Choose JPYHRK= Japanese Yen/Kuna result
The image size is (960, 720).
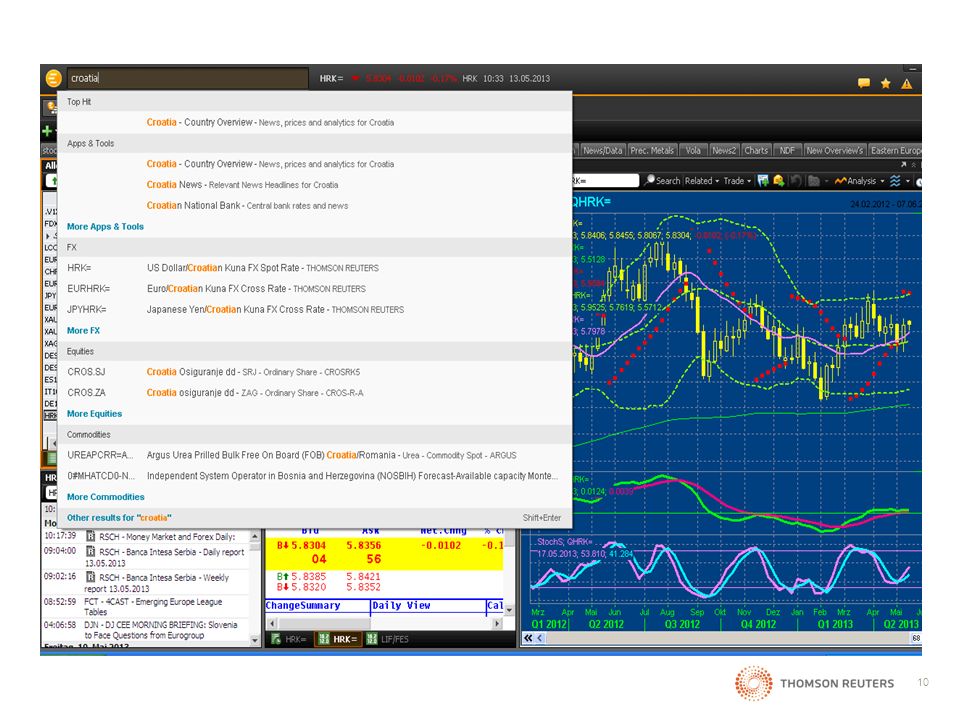(315, 310)
